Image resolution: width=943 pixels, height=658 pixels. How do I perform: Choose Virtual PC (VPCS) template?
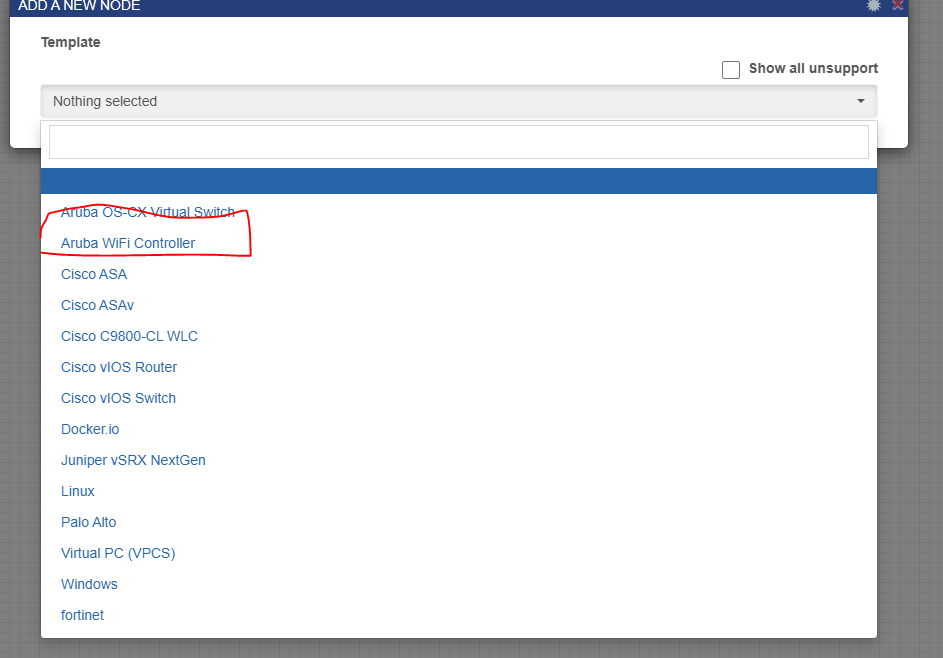click(x=459, y=553)
